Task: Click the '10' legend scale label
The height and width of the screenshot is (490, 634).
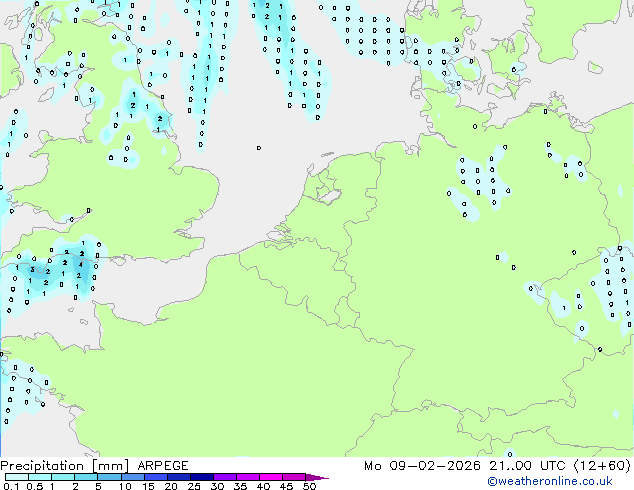Action: pos(125,486)
